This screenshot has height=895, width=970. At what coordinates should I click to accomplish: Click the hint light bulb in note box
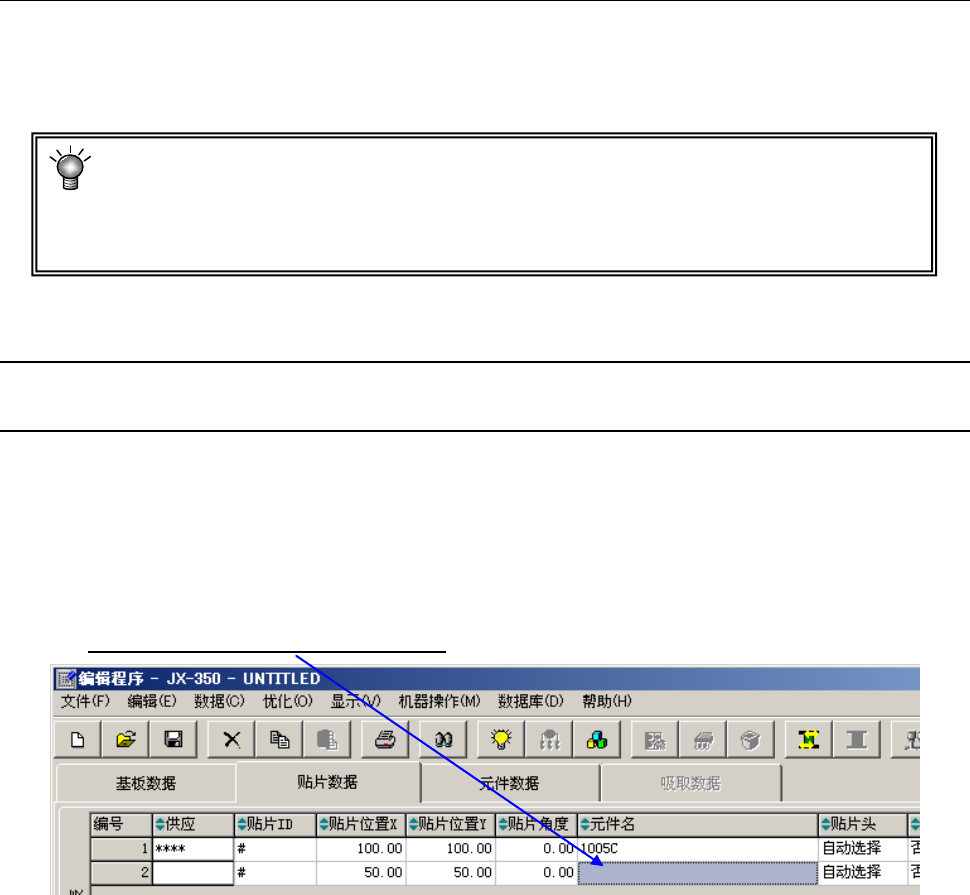click(70, 168)
